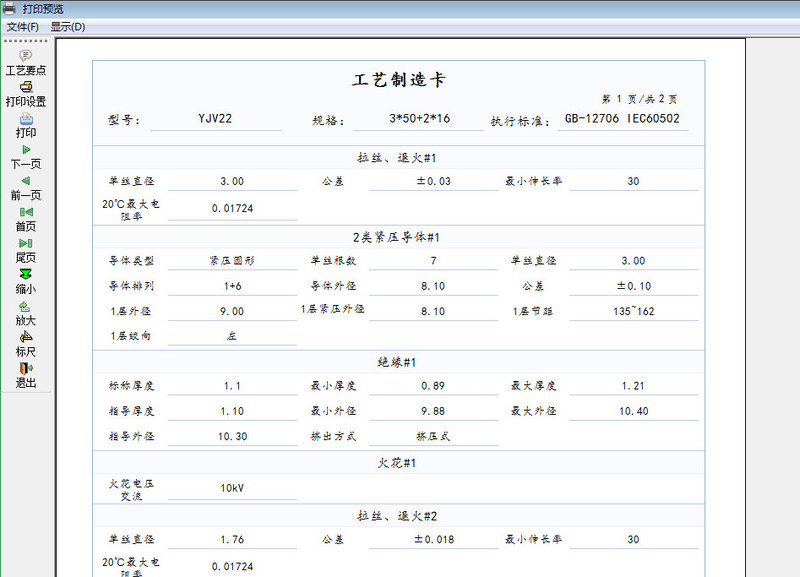The width and height of the screenshot is (800, 577).
Task: Click the 执行标准 label
Action: [520, 121]
